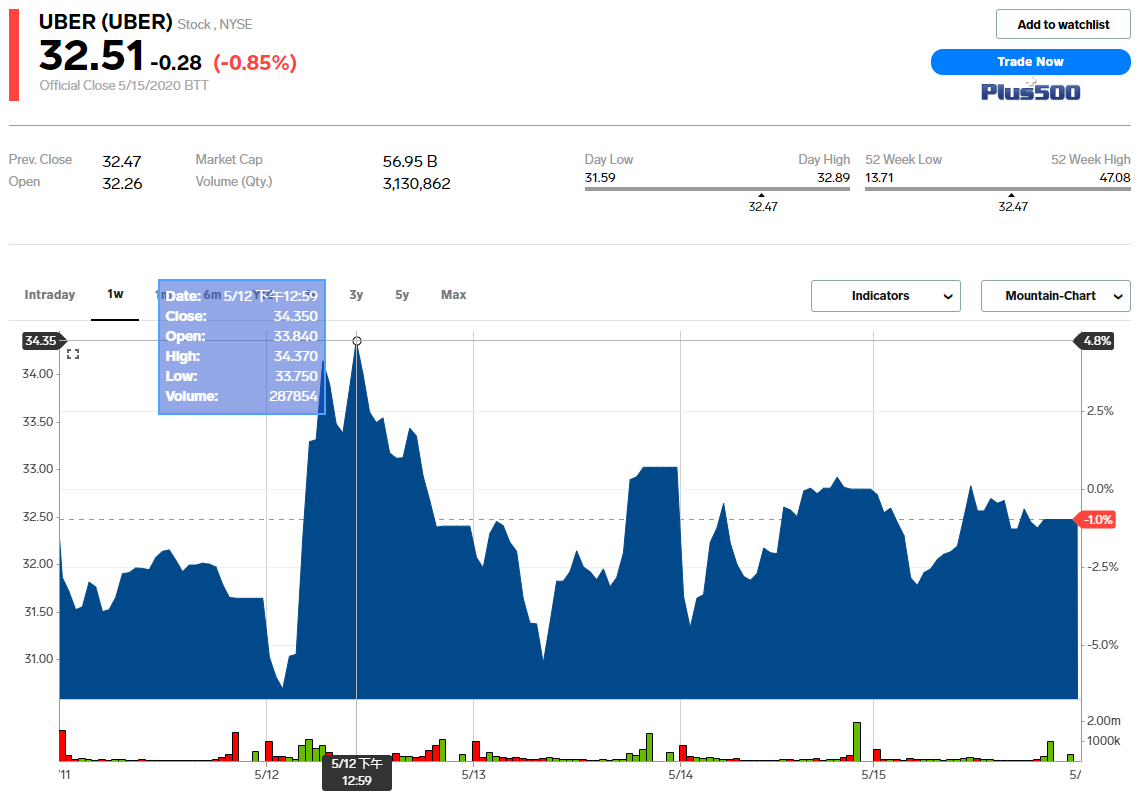Open the Indicators dropdown
Screen dimensions: 1148x800
click(886, 296)
